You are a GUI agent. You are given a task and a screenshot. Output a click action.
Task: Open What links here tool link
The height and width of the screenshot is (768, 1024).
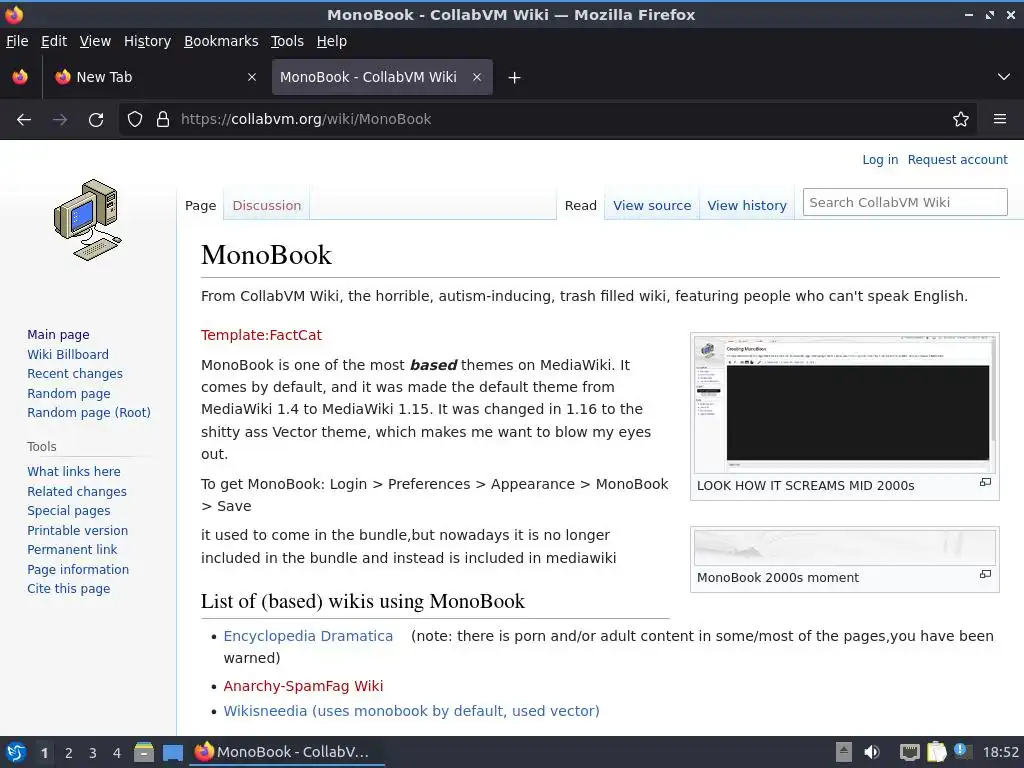(x=74, y=472)
